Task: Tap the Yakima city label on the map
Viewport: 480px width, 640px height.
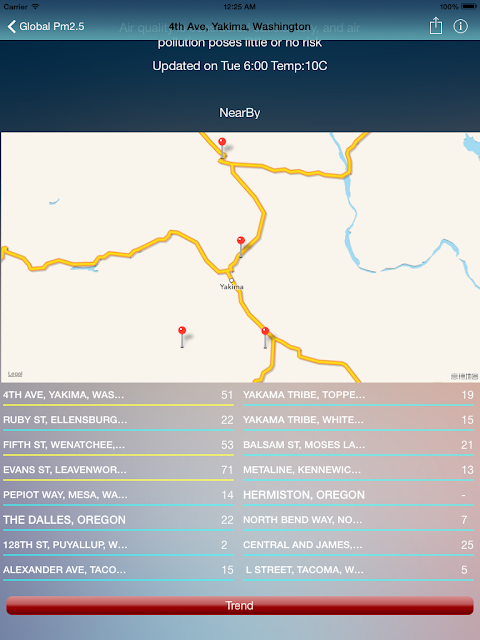Action: pyautogui.click(x=231, y=287)
